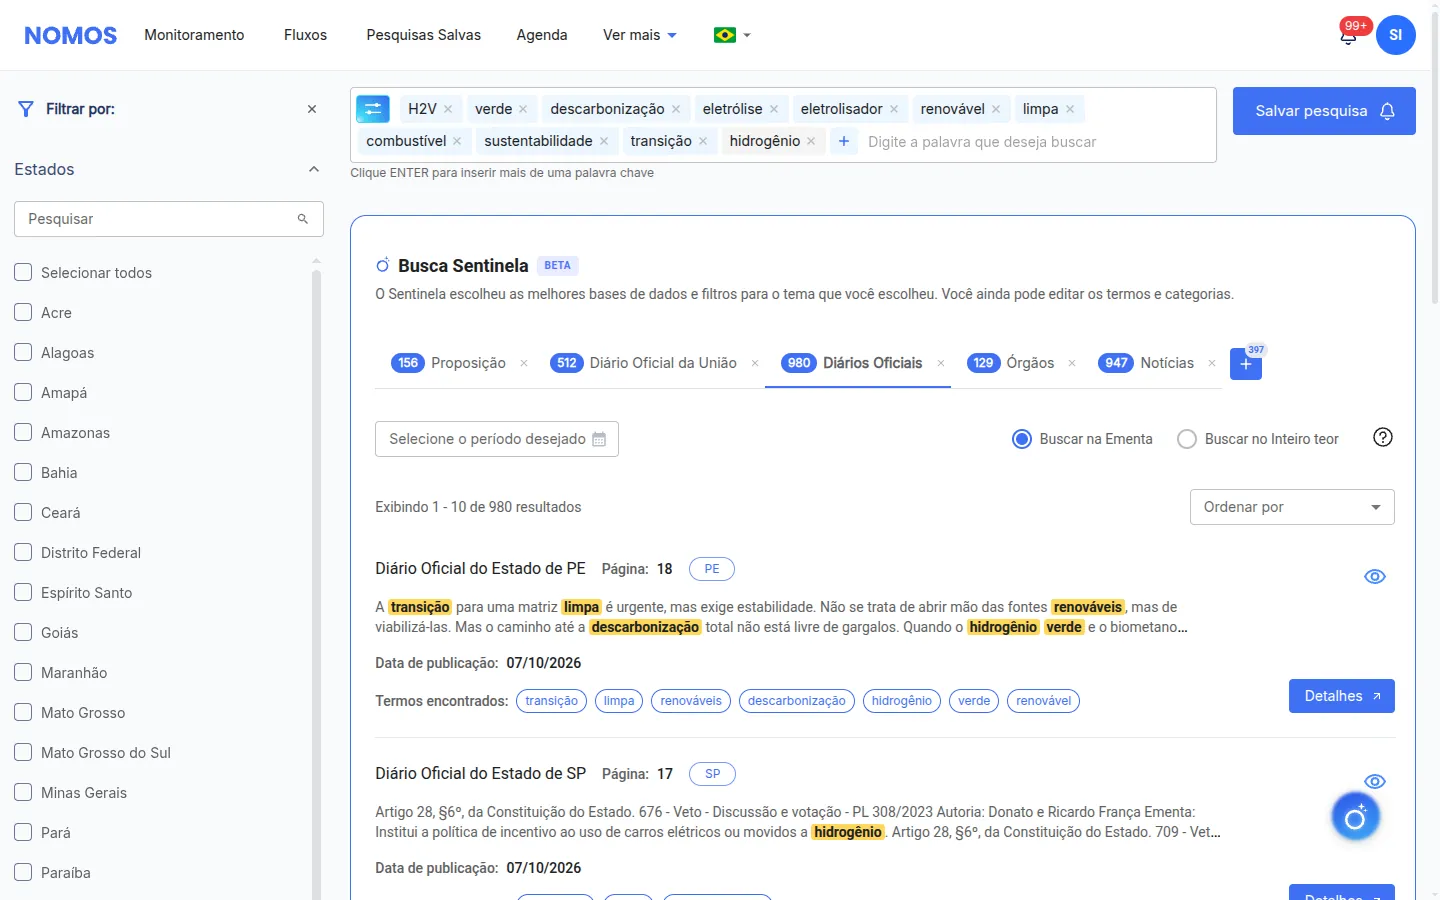Tick the Acre state checkbox
Image resolution: width=1440 pixels, height=900 pixels.
click(23, 312)
